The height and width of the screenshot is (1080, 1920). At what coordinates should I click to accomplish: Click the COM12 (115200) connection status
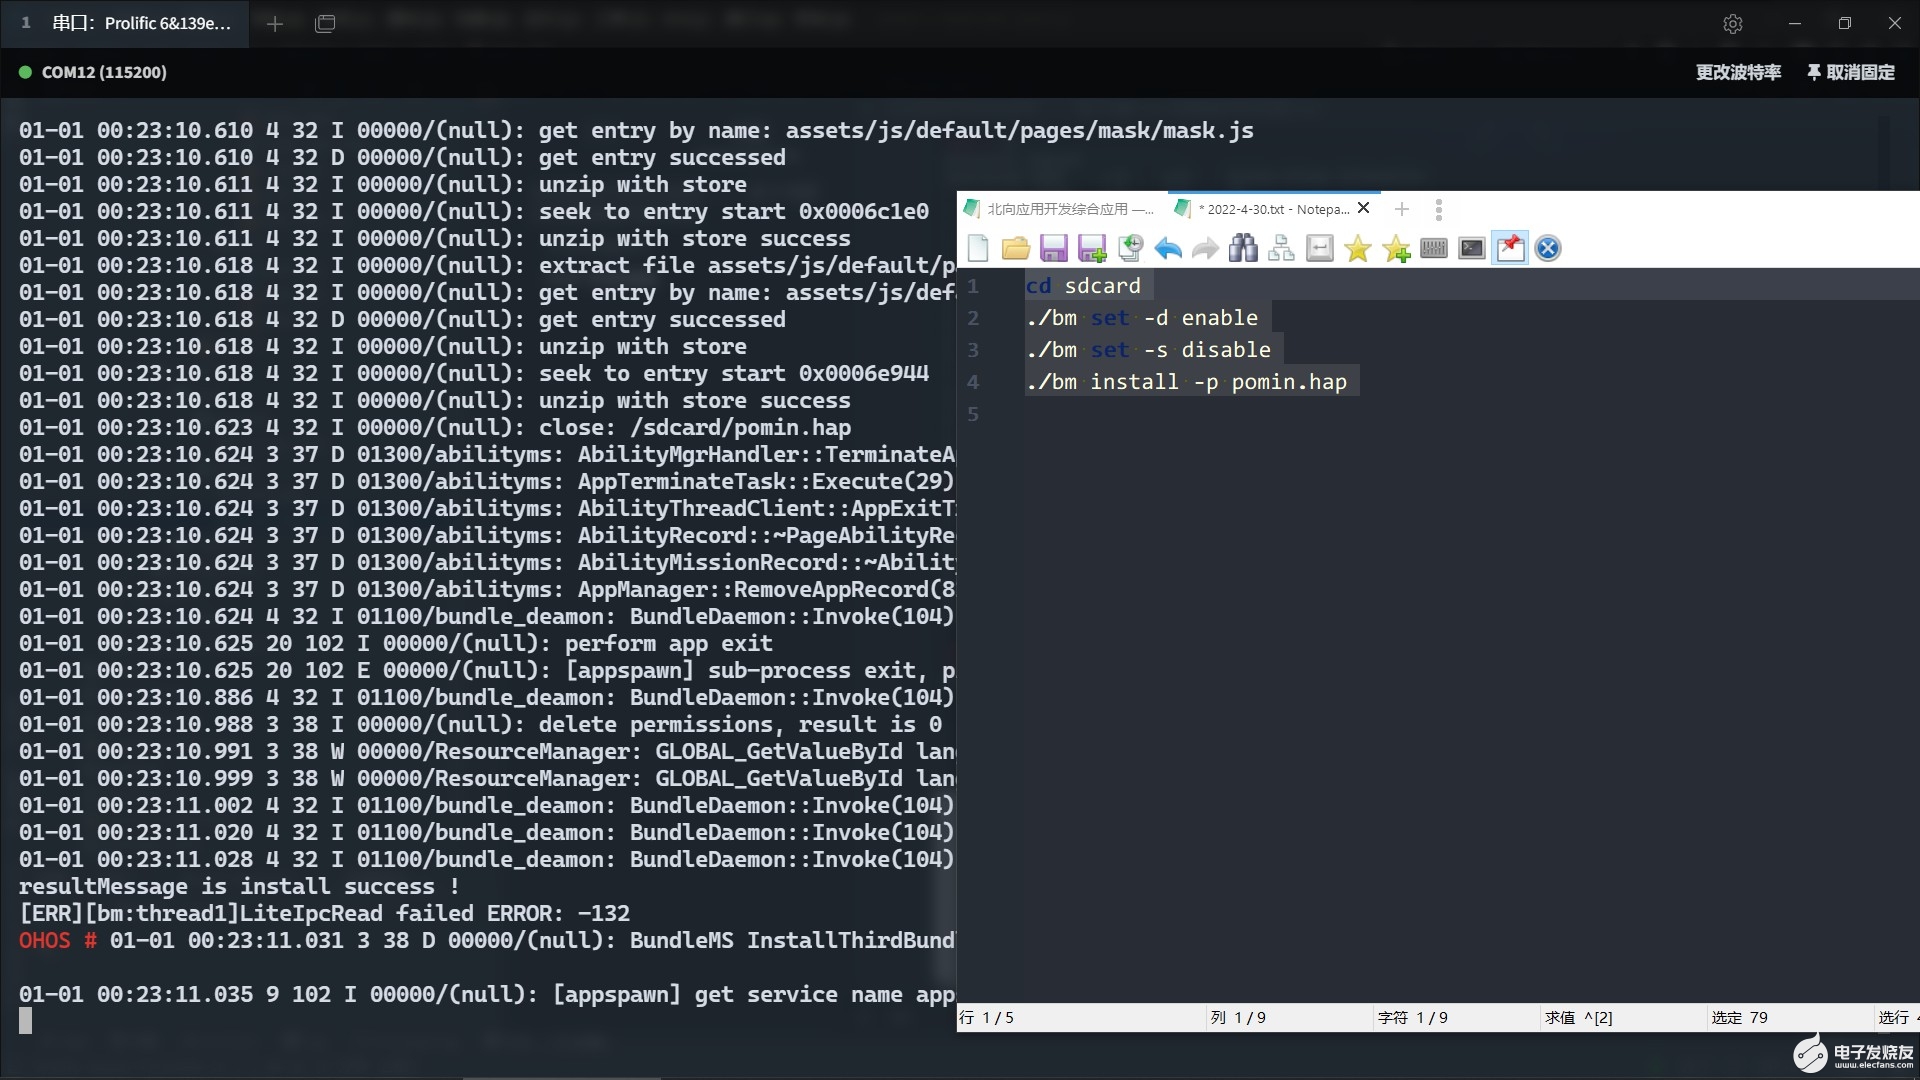click(x=93, y=72)
